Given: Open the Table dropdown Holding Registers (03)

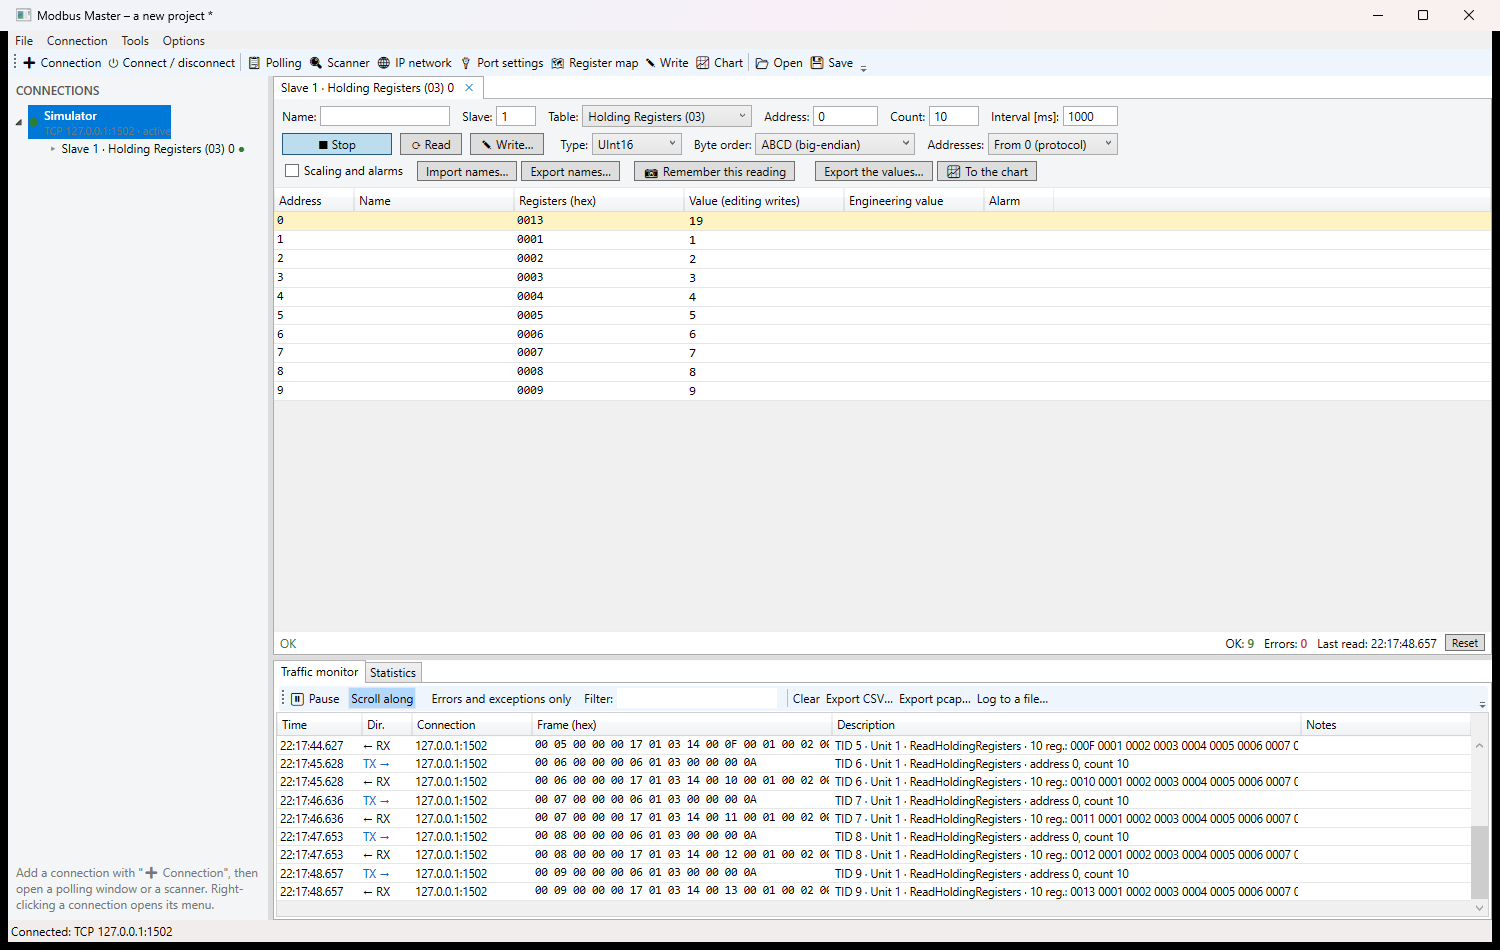Looking at the screenshot, I should pos(668,117).
